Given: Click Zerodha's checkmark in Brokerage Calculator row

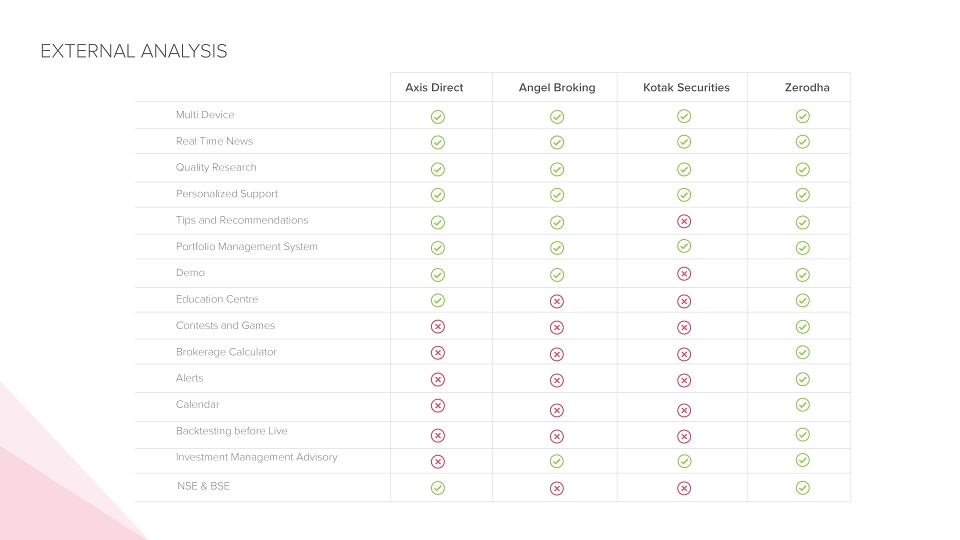Looking at the screenshot, I should pos(803,352).
